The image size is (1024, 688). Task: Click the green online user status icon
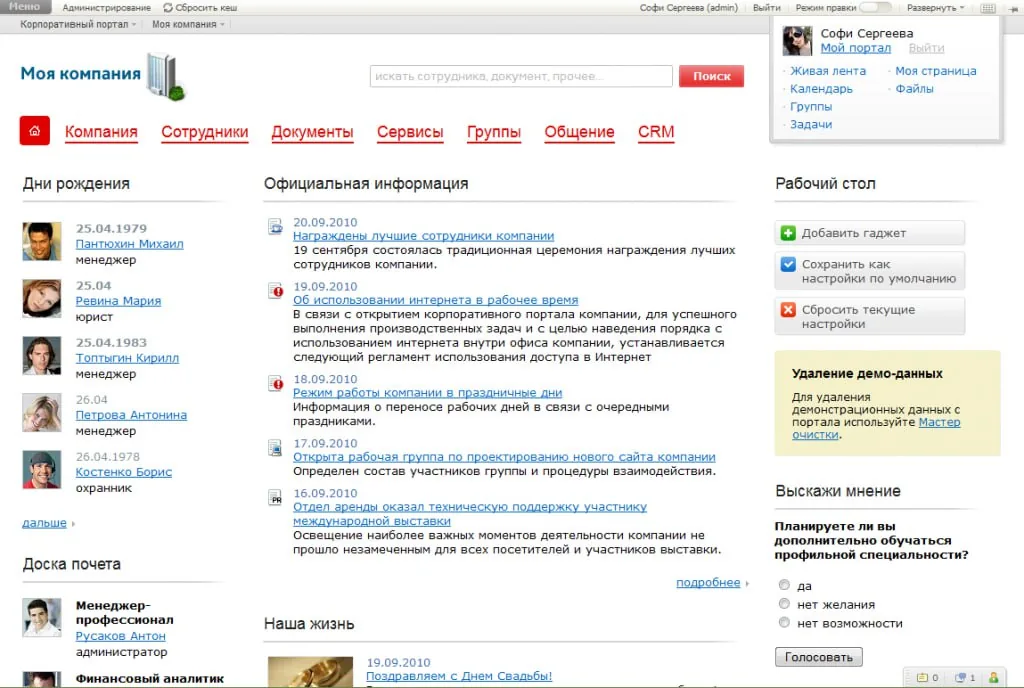(993, 678)
